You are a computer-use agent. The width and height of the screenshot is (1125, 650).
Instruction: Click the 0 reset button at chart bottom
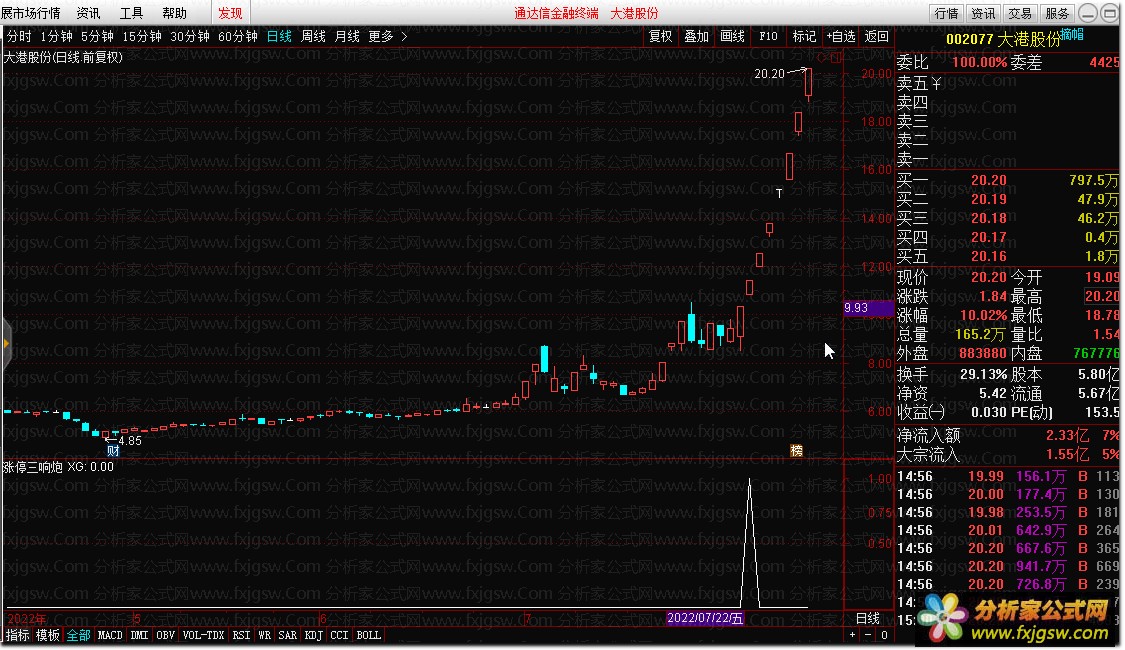point(884,635)
